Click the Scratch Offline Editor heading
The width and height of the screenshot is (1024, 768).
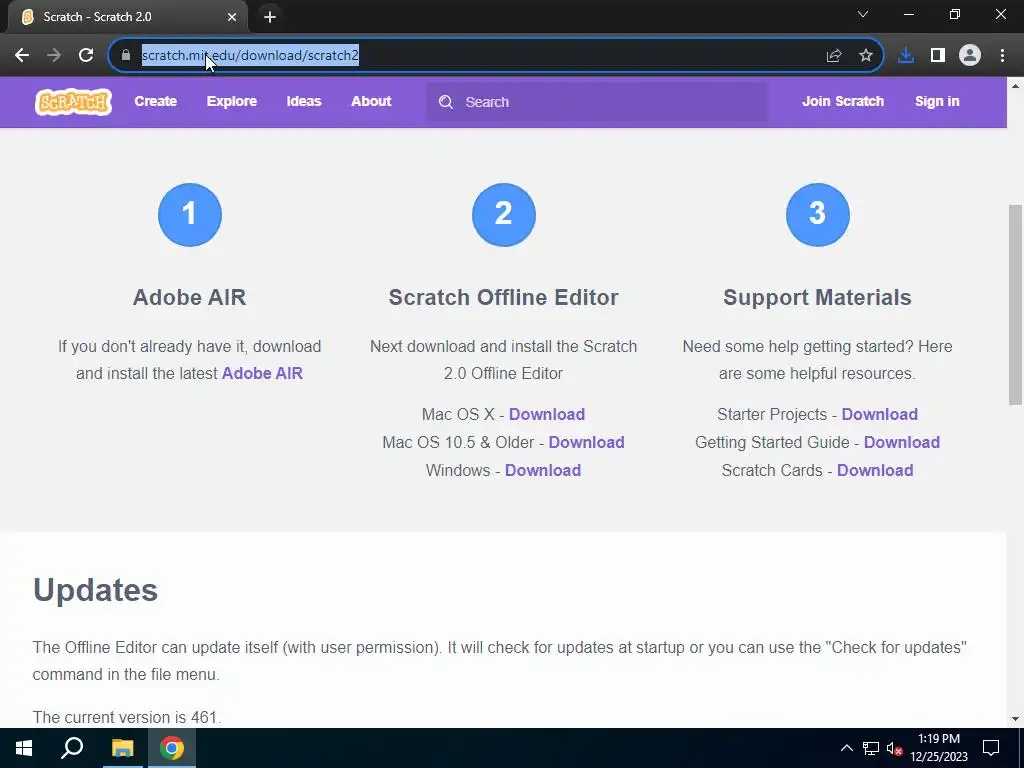pyautogui.click(x=504, y=298)
